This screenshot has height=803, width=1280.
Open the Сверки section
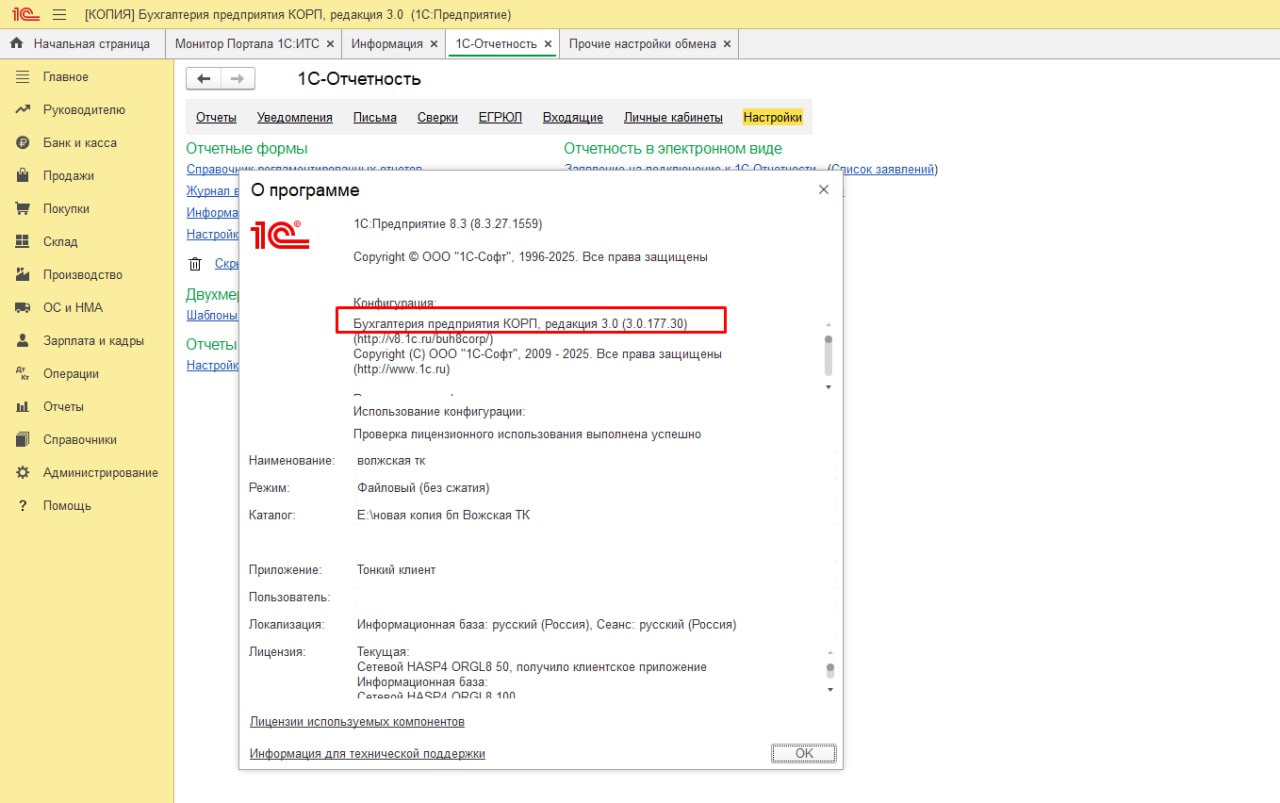[x=438, y=117]
